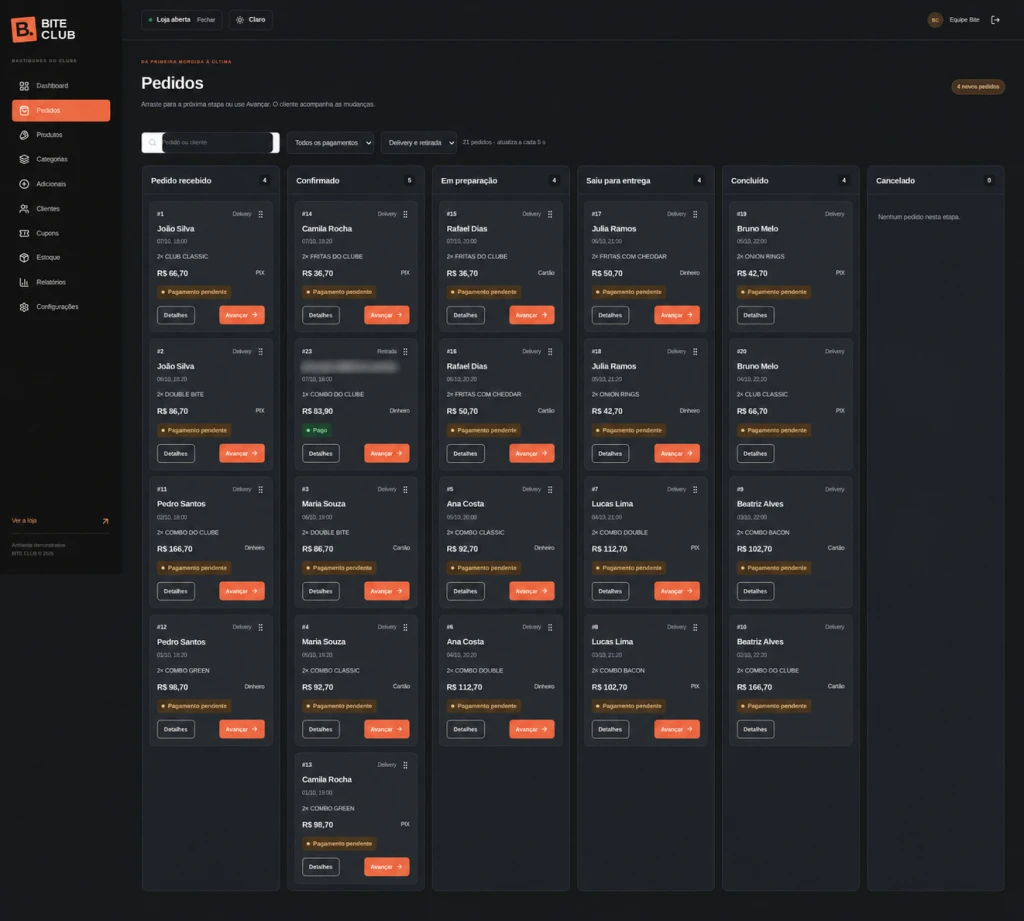This screenshot has width=1024, height=921.
Task: Open the Estoque menu item
Action: (61, 257)
